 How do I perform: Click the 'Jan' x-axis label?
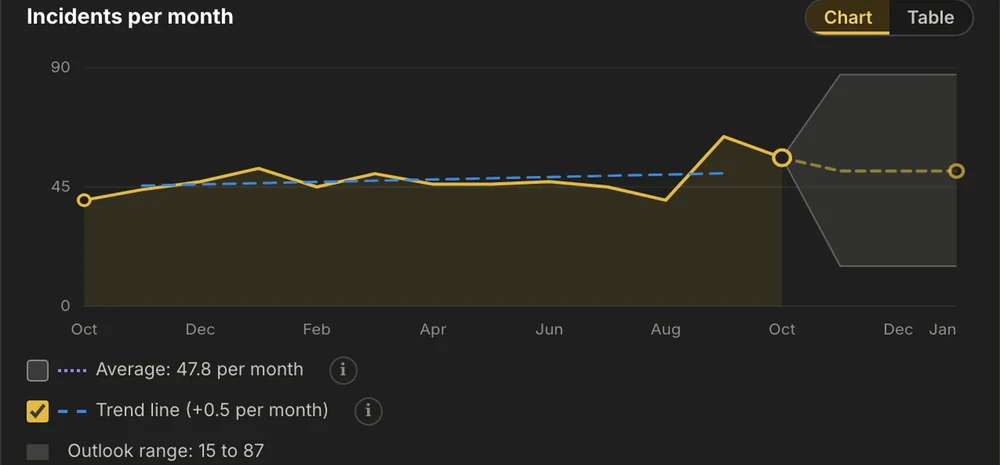(x=943, y=330)
